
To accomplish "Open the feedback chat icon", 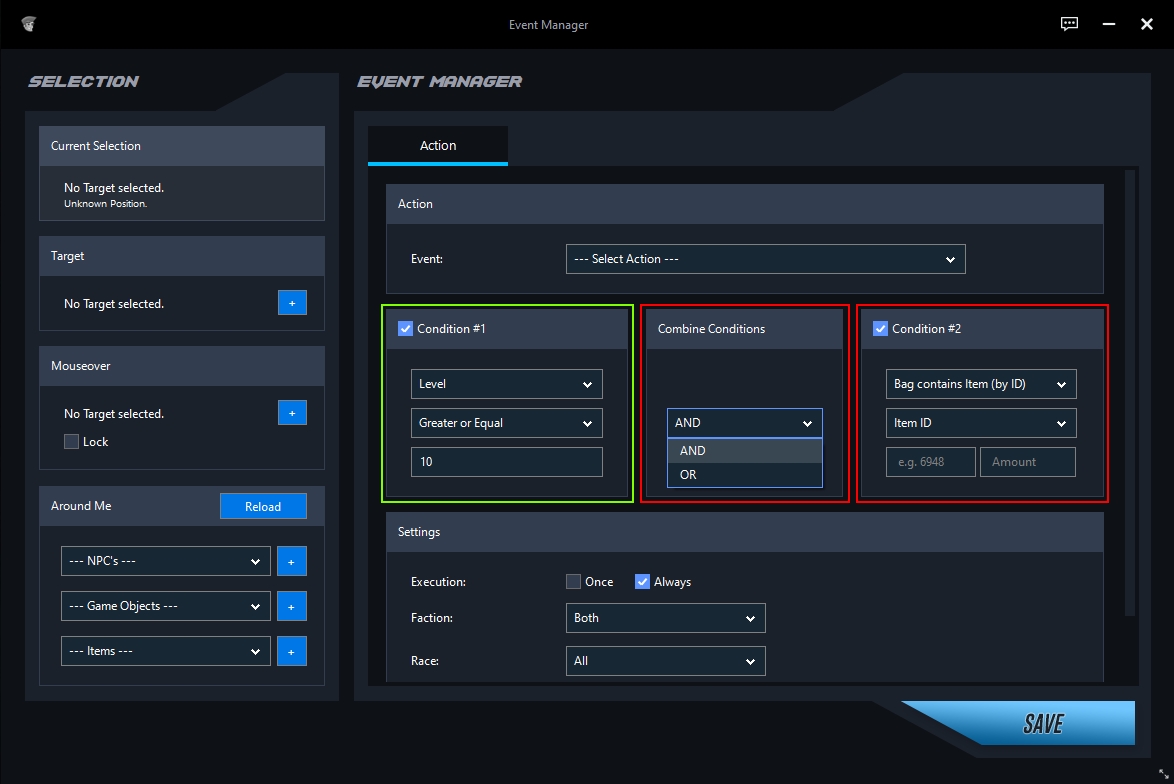I will pos(1069,24).
